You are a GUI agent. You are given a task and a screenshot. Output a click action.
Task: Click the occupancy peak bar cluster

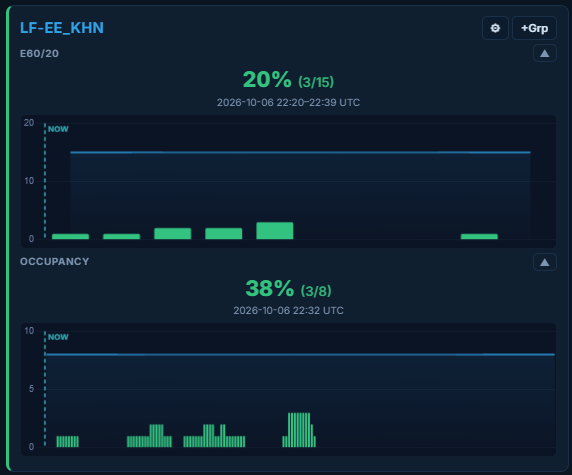299,430
